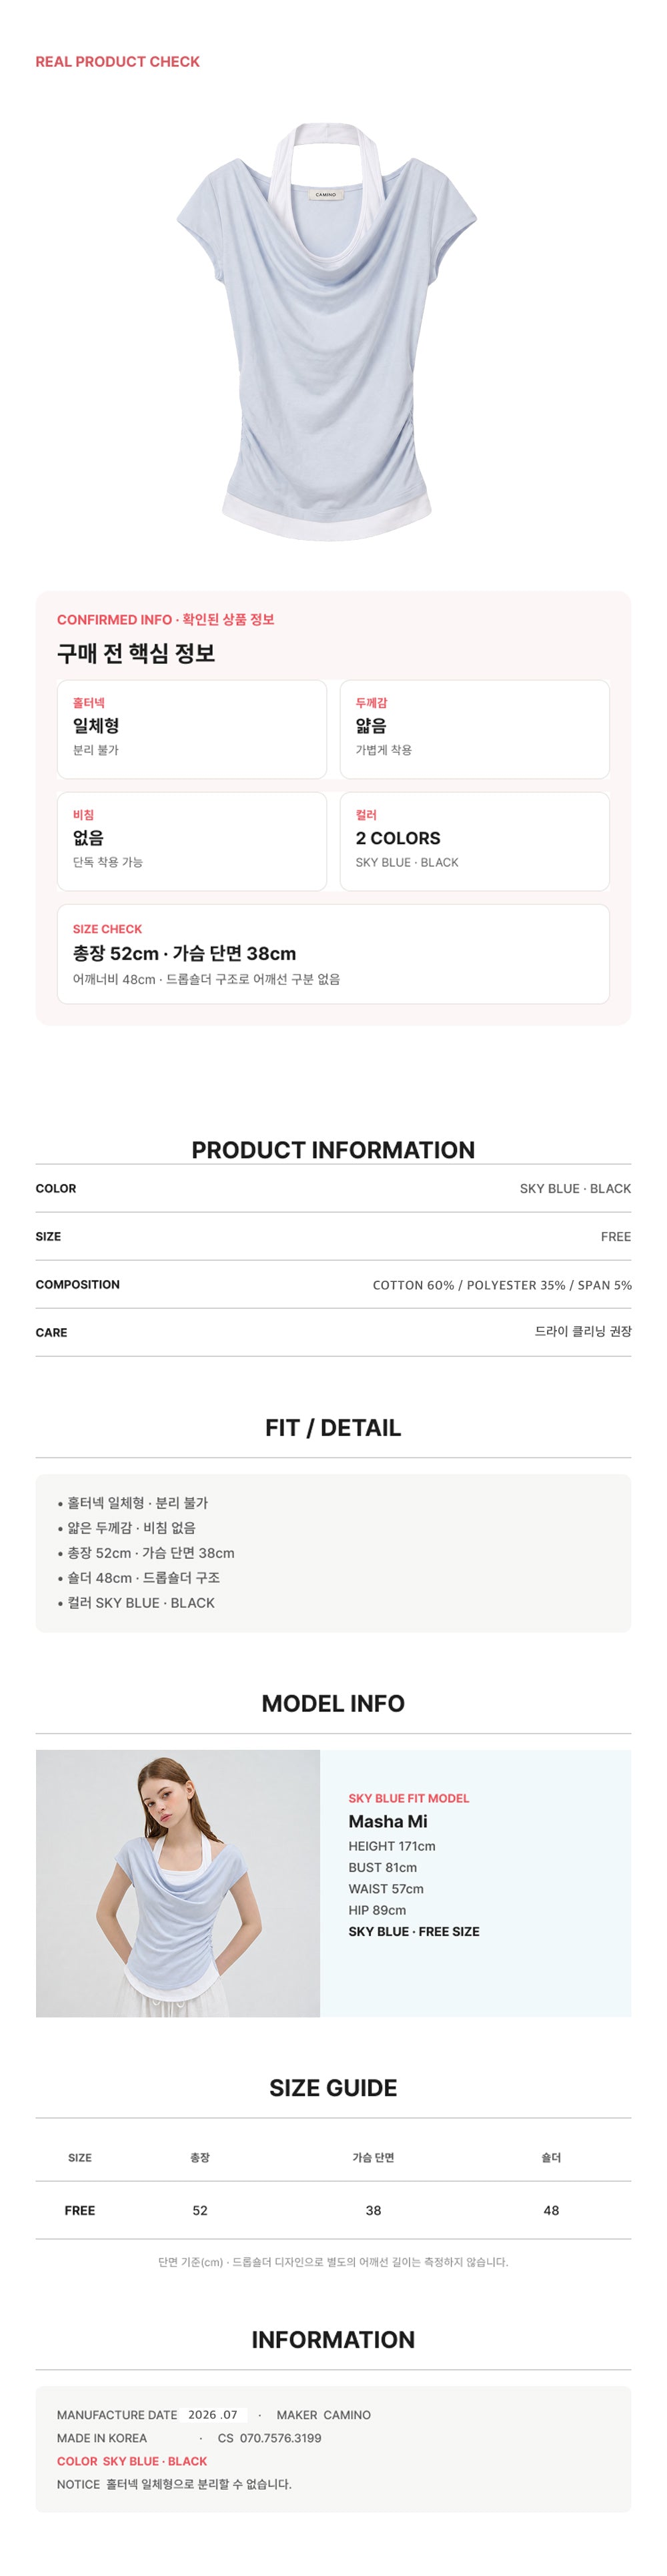Click the PRODUCT INFORMATION heading
The width and height of the screenshot is (667, 2576).
[x=333, y=1150]
